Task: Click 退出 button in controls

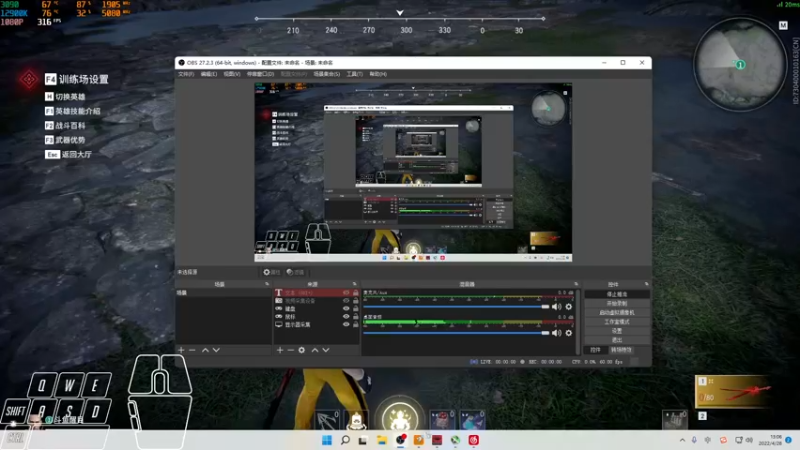Action: click(617, 340)
